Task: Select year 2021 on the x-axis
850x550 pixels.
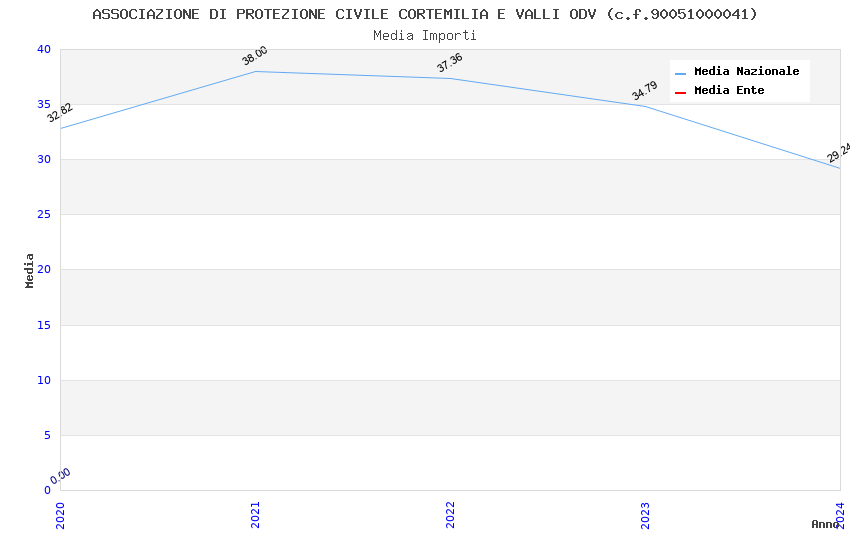Action: click(x=255, y=515)
